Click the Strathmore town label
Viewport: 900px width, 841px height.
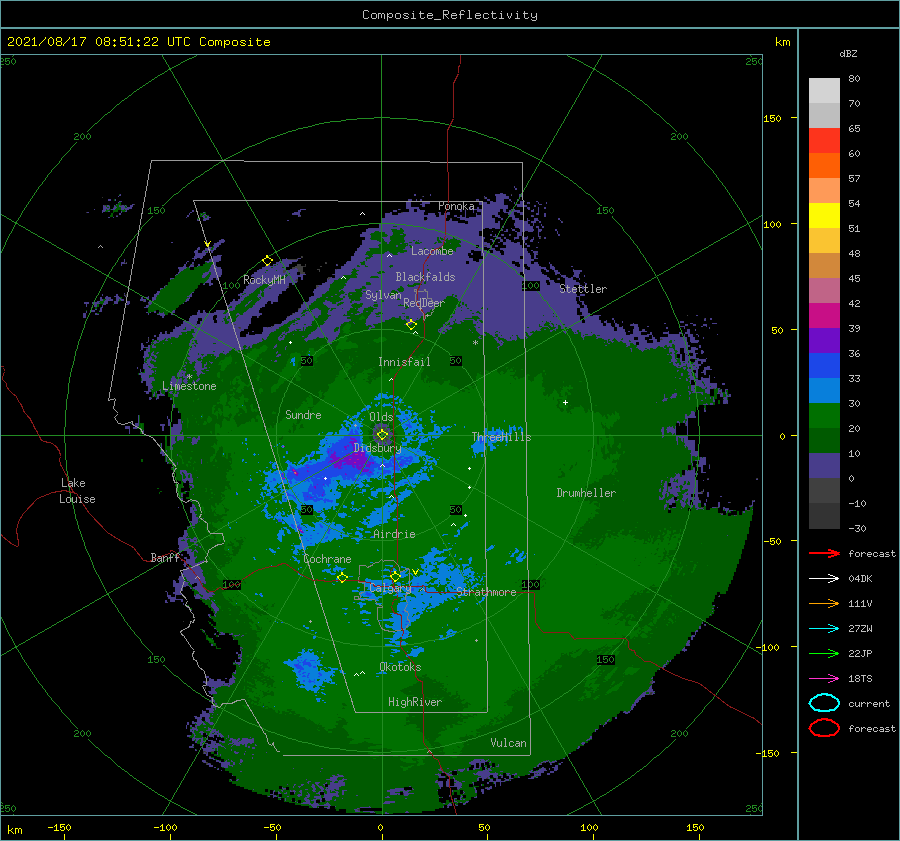point(486,592)
